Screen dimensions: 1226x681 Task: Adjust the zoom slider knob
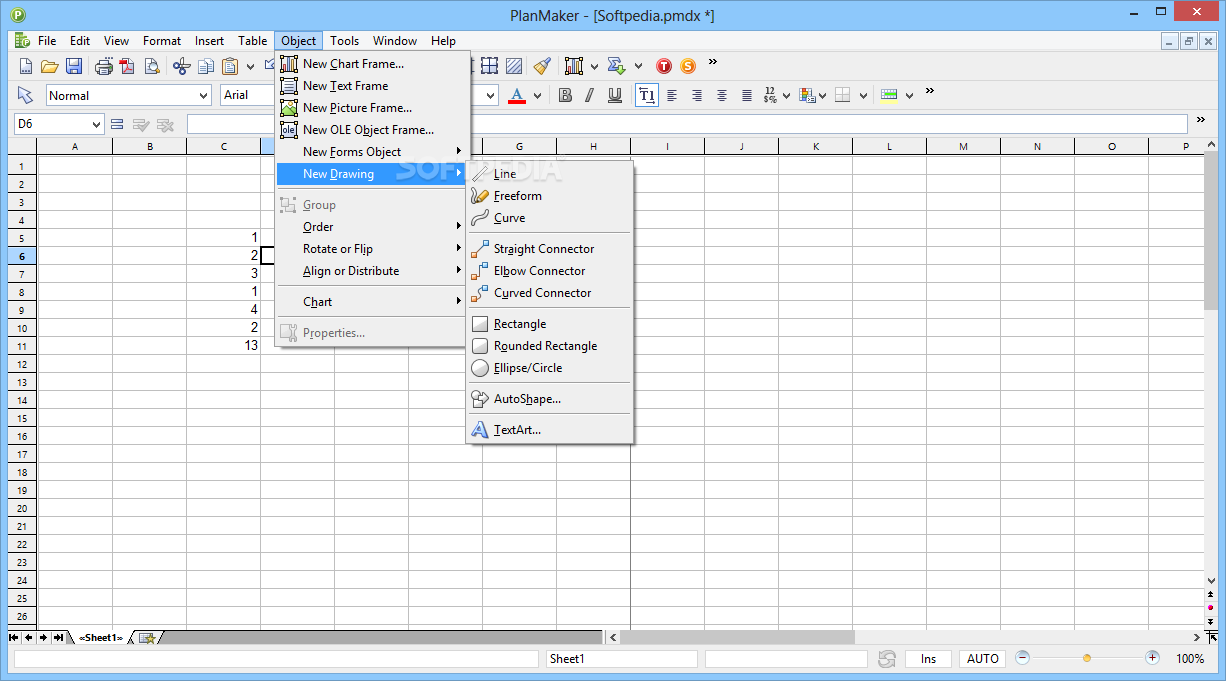click(1087, 658)
